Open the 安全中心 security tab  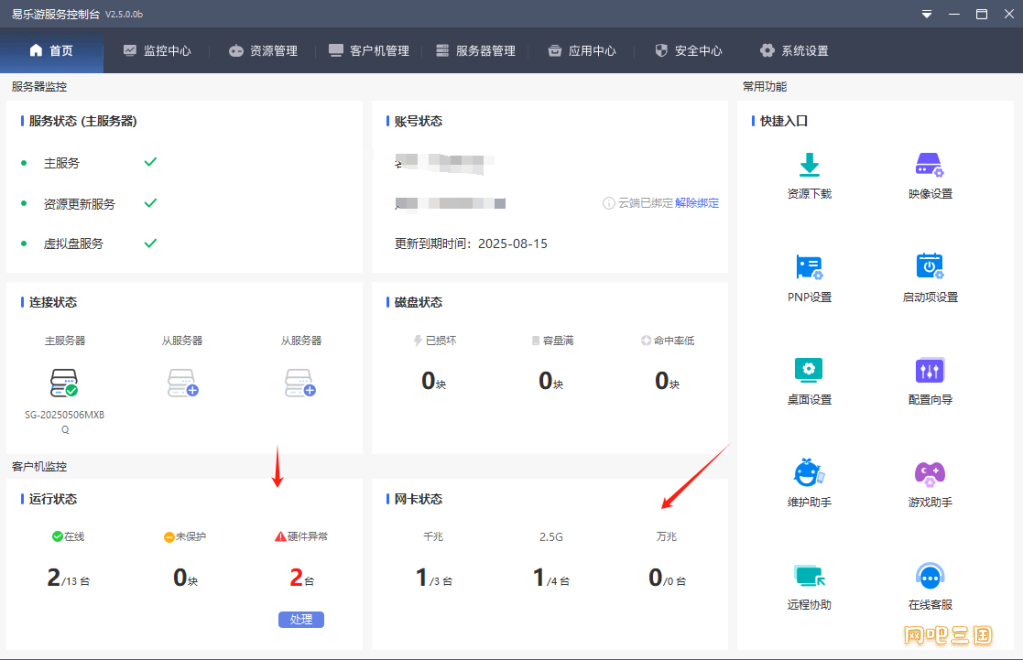coord(688,51)
